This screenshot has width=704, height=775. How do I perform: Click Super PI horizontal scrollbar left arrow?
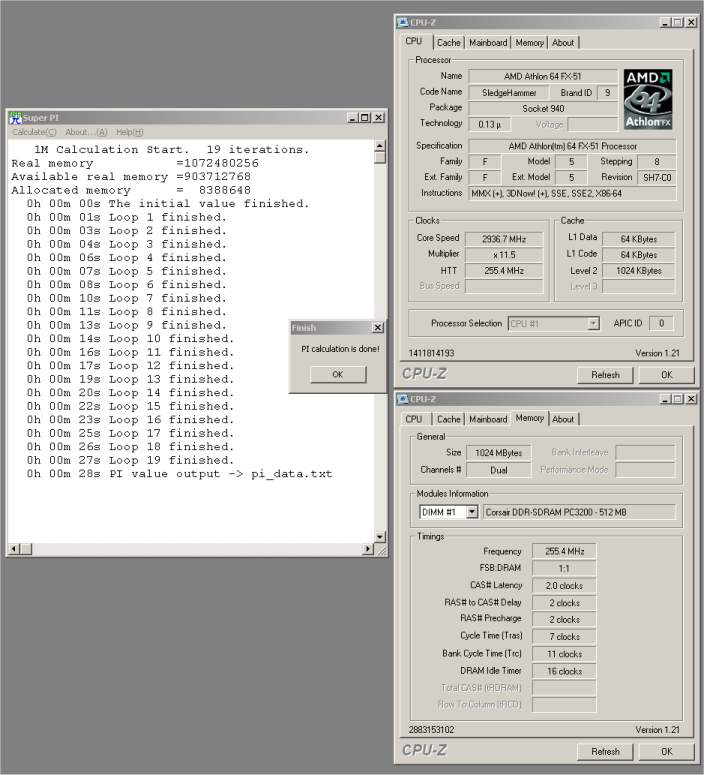click(x=14, y=549)
